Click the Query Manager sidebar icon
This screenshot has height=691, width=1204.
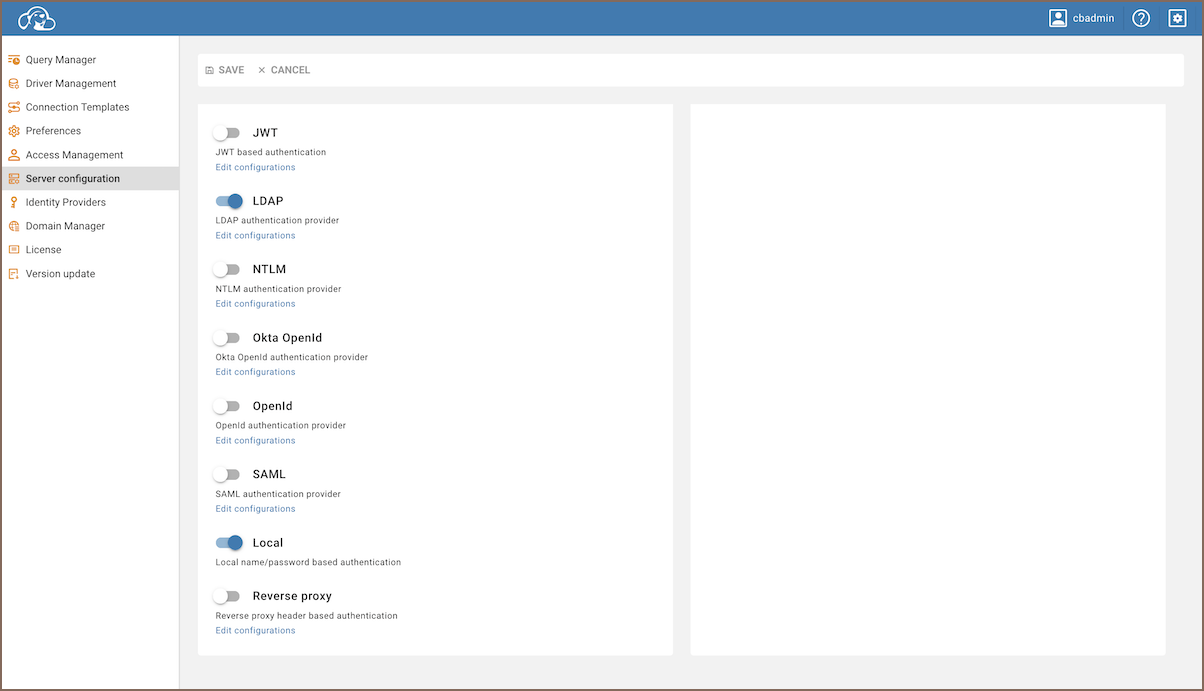[x=14, y=60]
